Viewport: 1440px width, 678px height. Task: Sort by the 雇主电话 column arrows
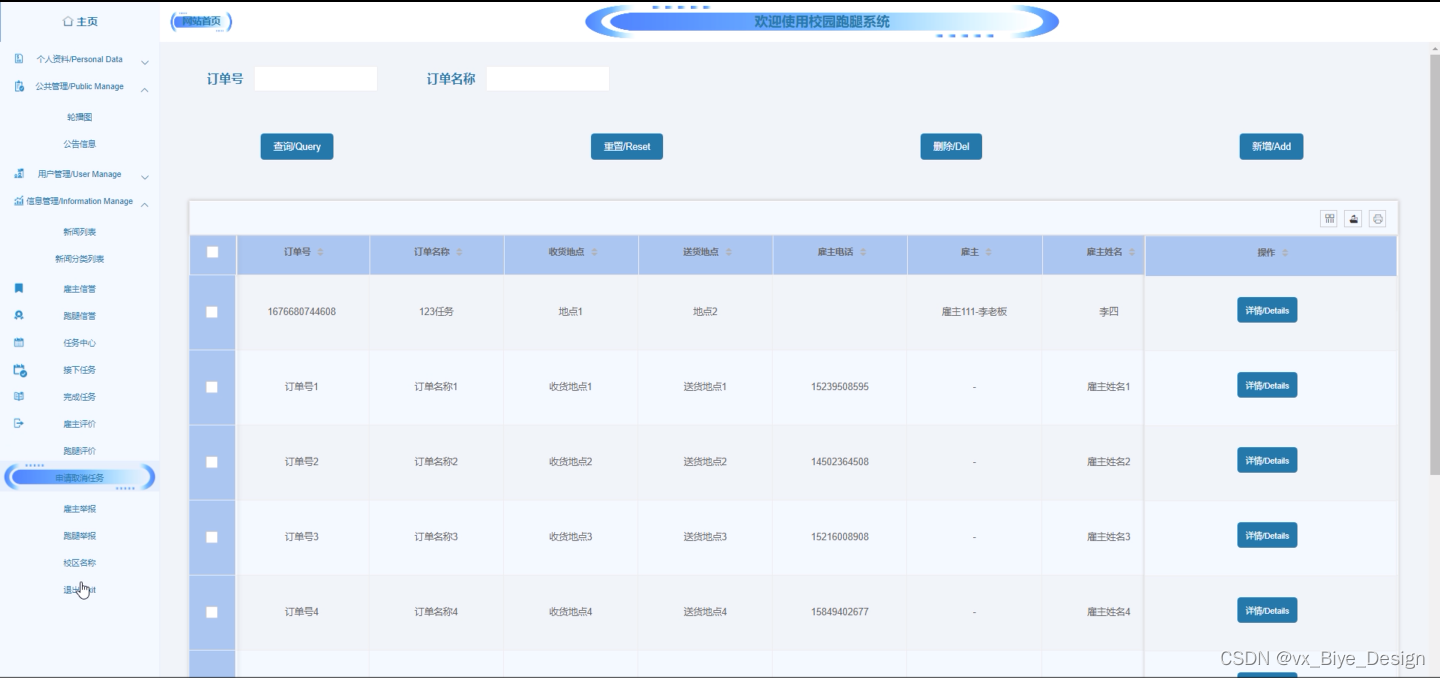click(863, 252)
